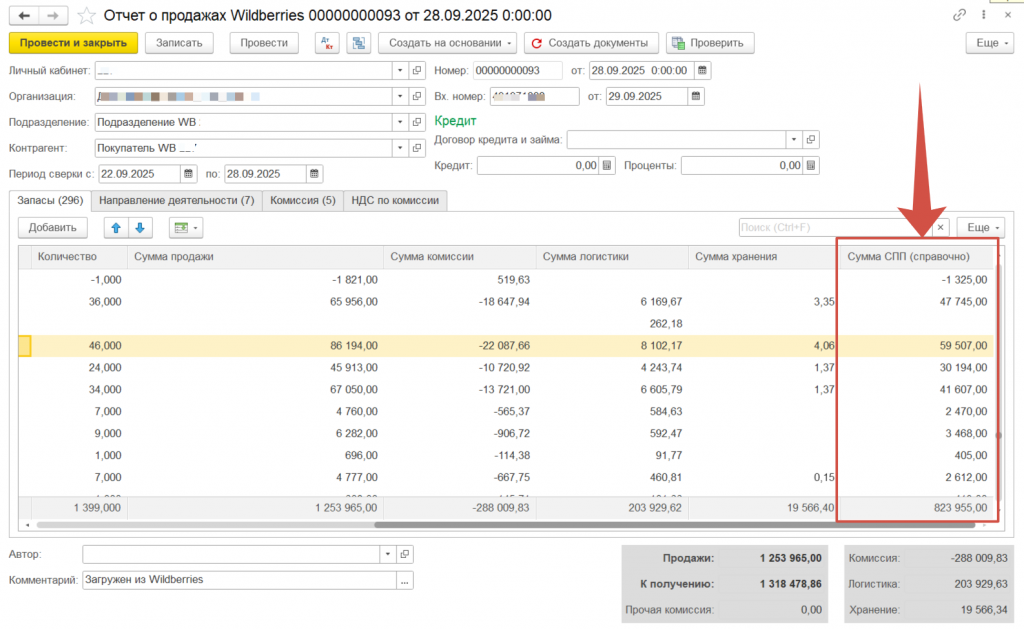Open the Направление деятельности (7) tab
1024x629 pixels.
pyautogui.click(x=176, y=200)
